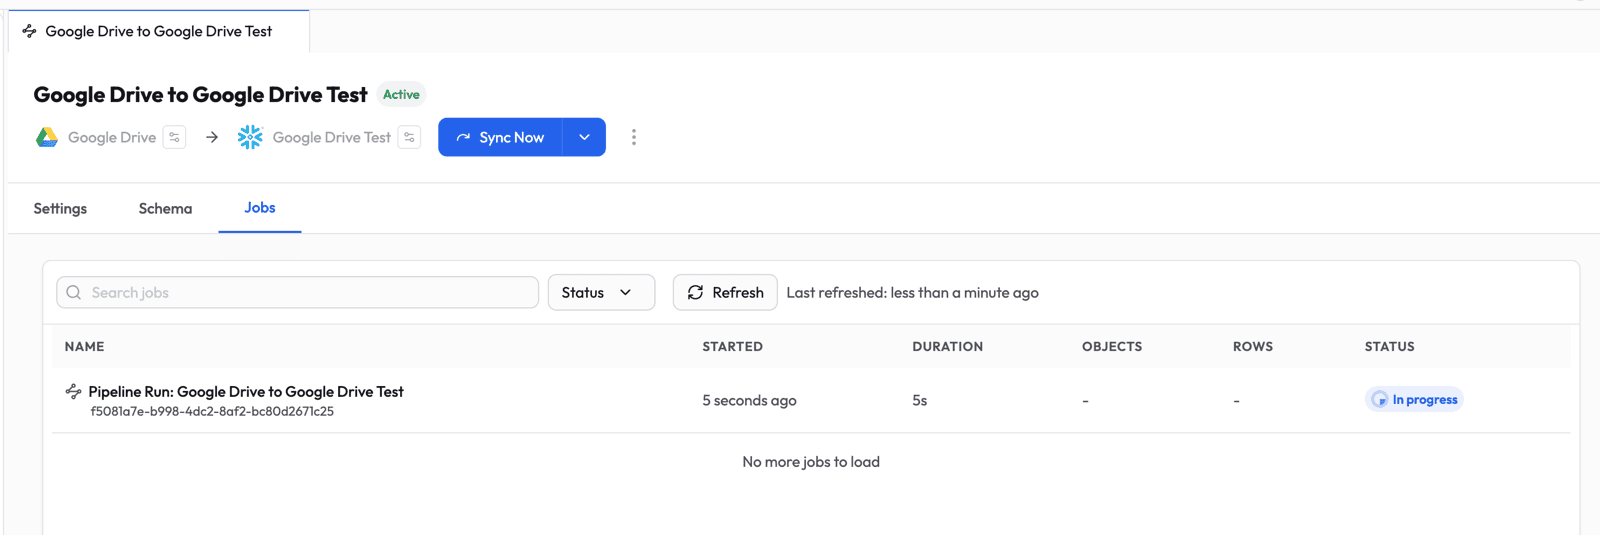
Task: Click the pipeline run icon in the job row
Action: [73, 392]
